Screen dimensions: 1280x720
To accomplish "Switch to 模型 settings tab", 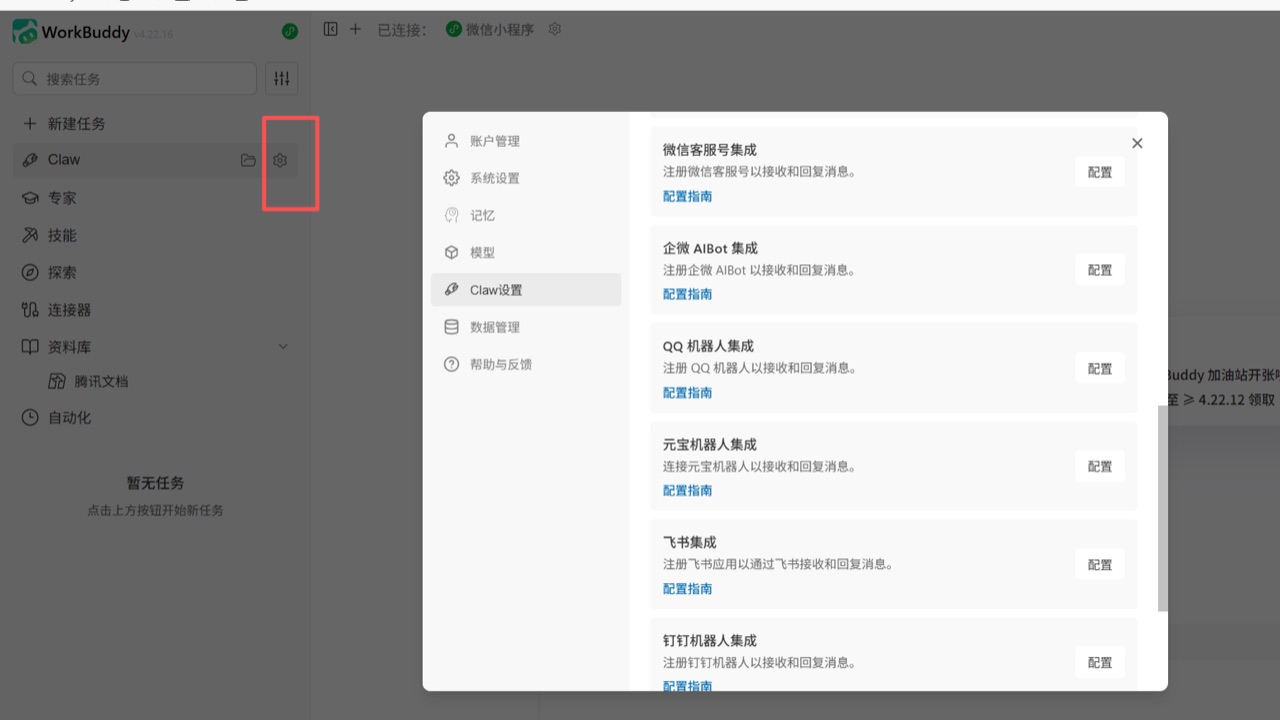I will click(x=526, y=252).
